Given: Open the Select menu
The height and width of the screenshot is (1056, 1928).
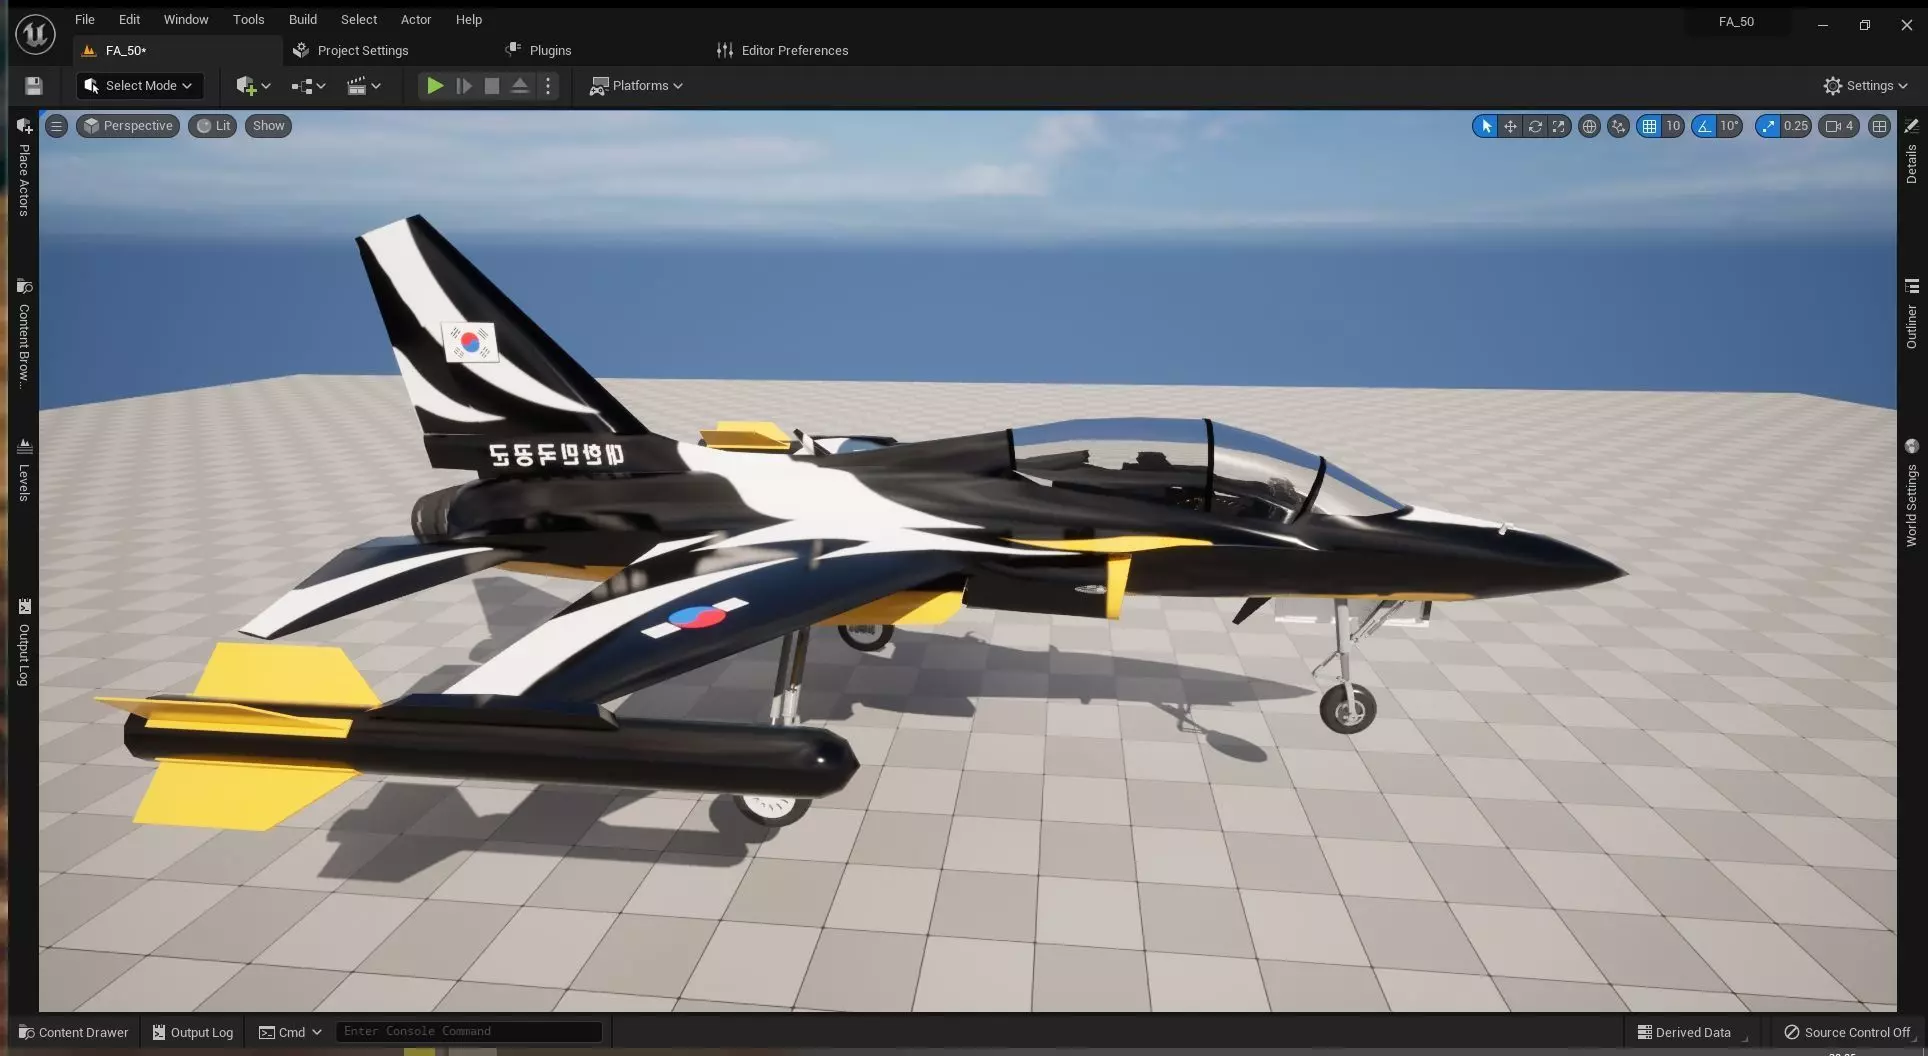Looking at the screenshot, I should [358, 19].
